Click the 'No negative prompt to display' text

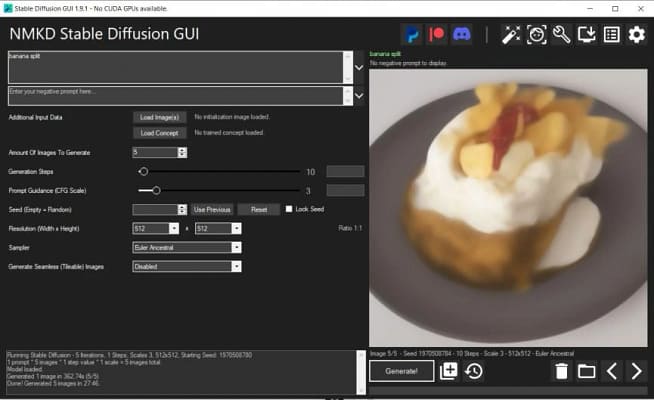tap(408, 63)
